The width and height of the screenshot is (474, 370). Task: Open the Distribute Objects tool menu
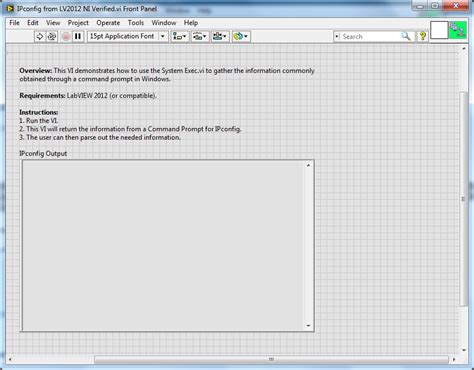[x=200, y=36]
